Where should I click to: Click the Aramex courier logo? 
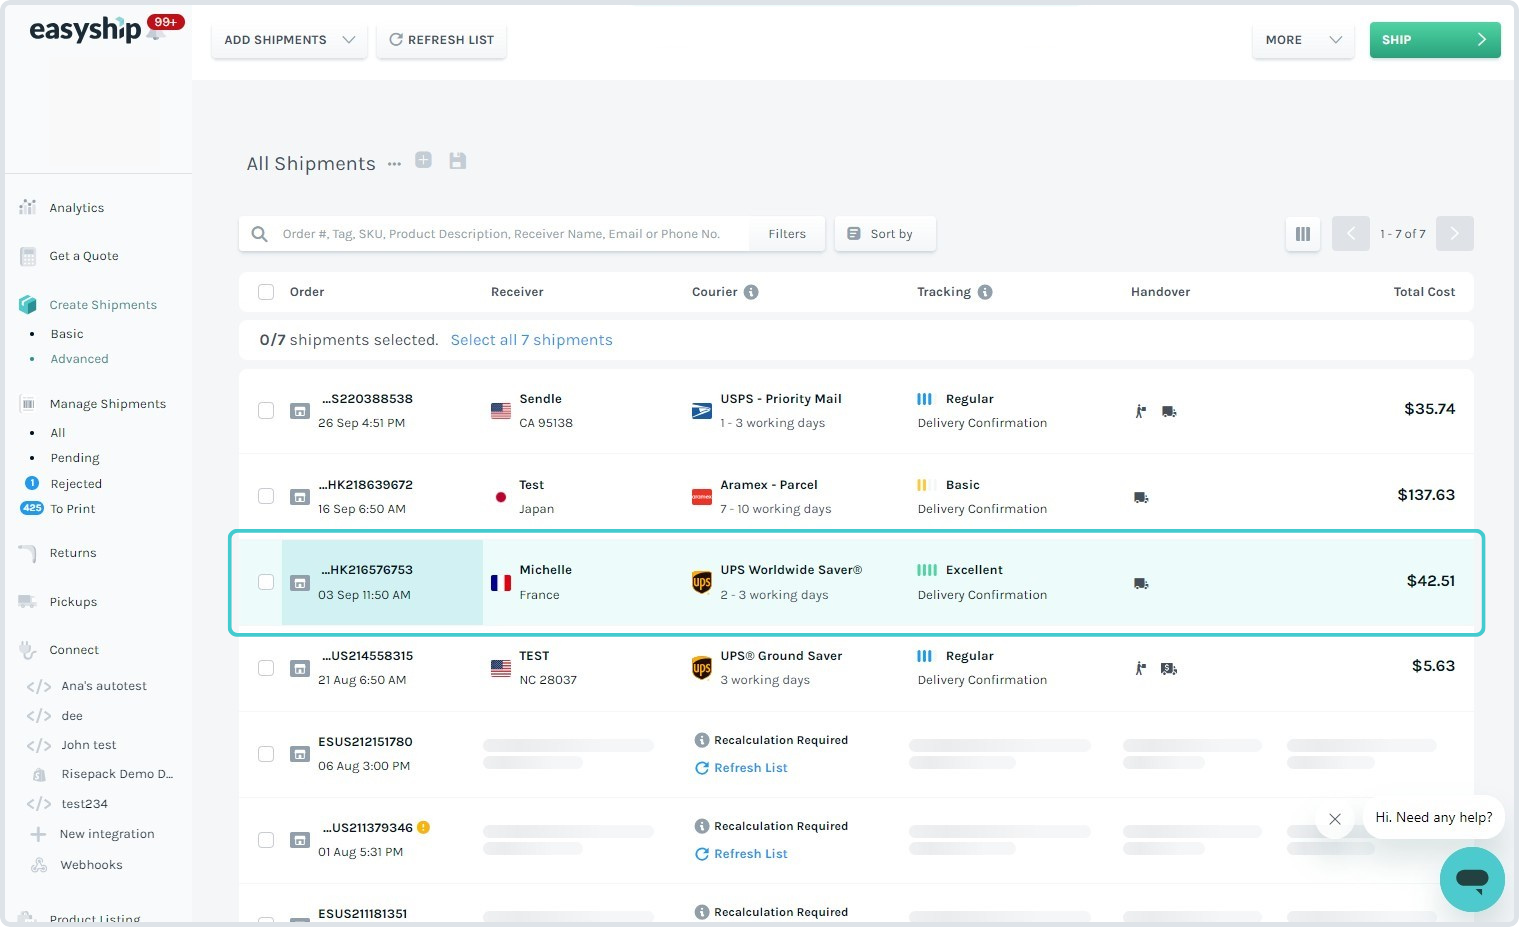(x=702, y=497)
